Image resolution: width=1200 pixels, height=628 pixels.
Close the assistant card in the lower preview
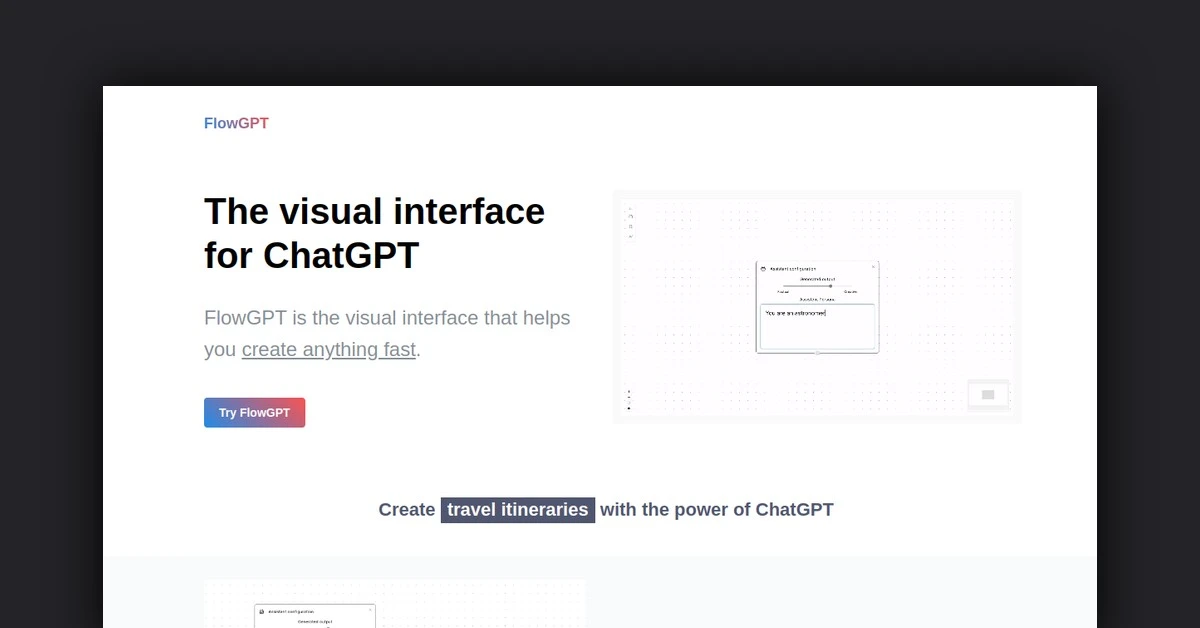(370, 609)
